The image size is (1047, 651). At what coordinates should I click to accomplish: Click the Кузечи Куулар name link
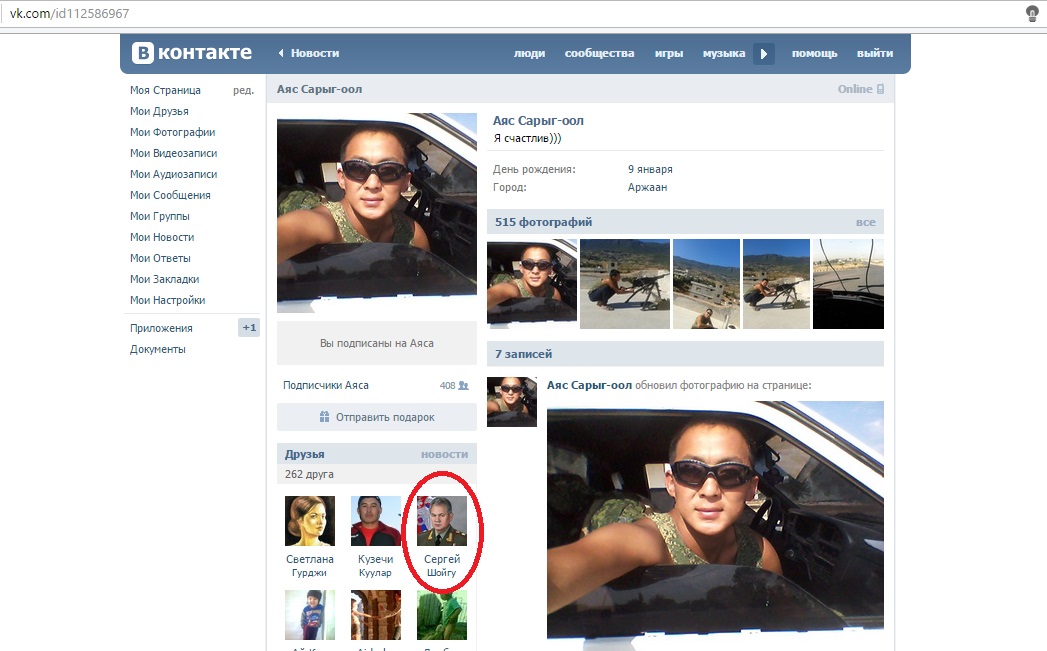375,566
